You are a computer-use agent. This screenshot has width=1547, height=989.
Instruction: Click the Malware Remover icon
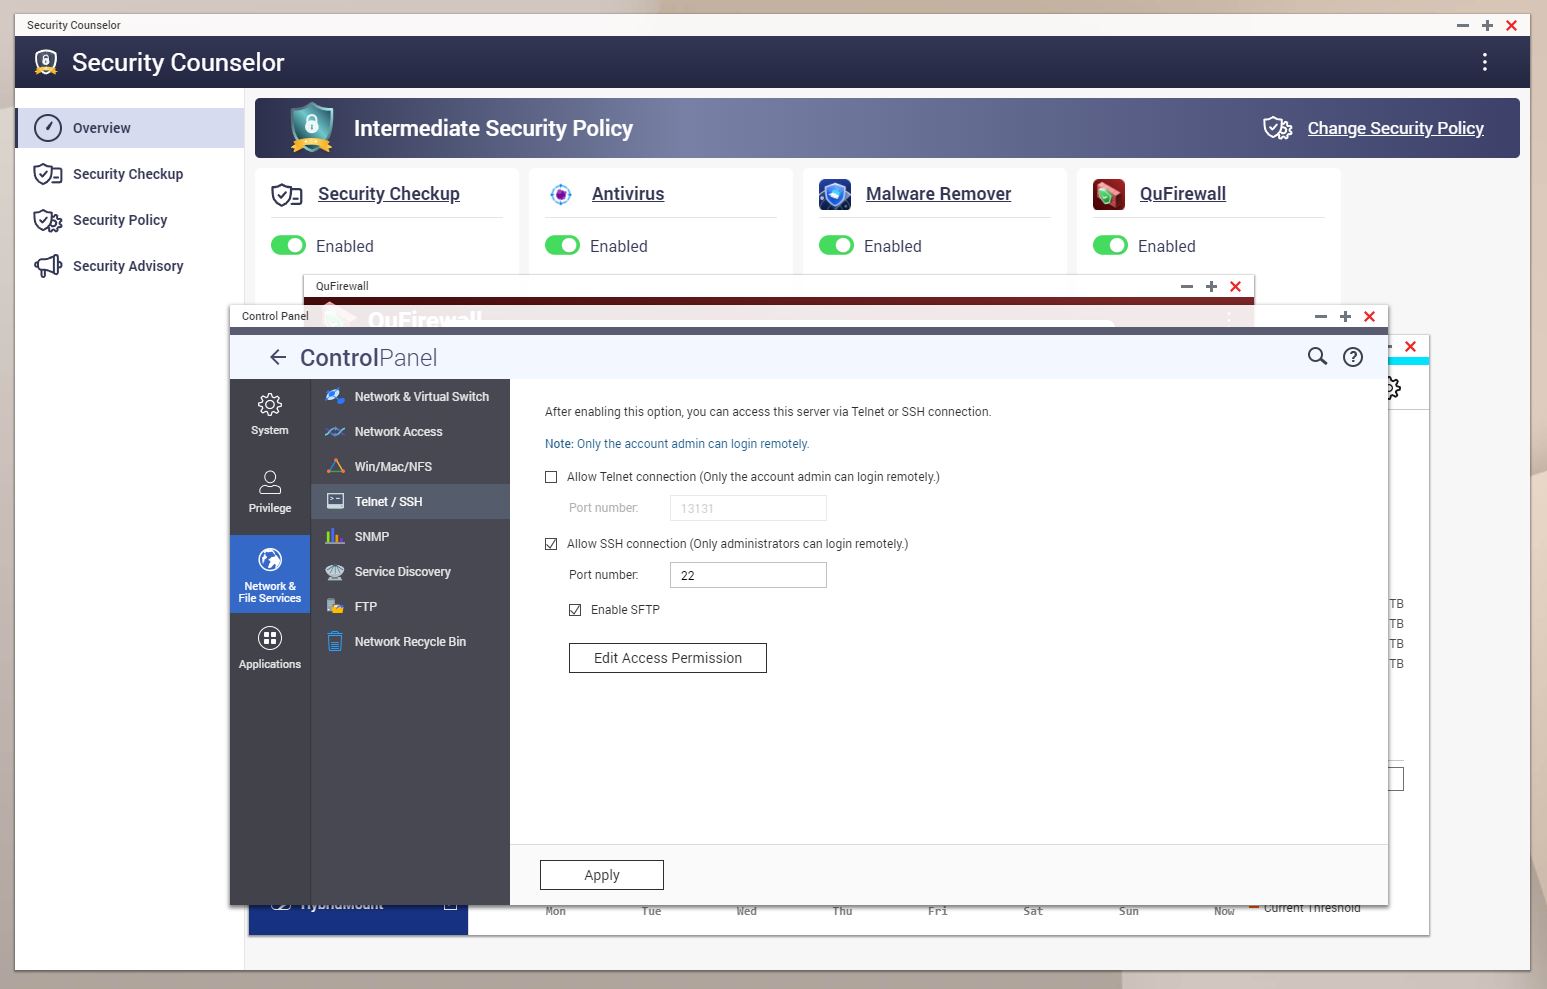pyautogui.click(x=834, y=194)
